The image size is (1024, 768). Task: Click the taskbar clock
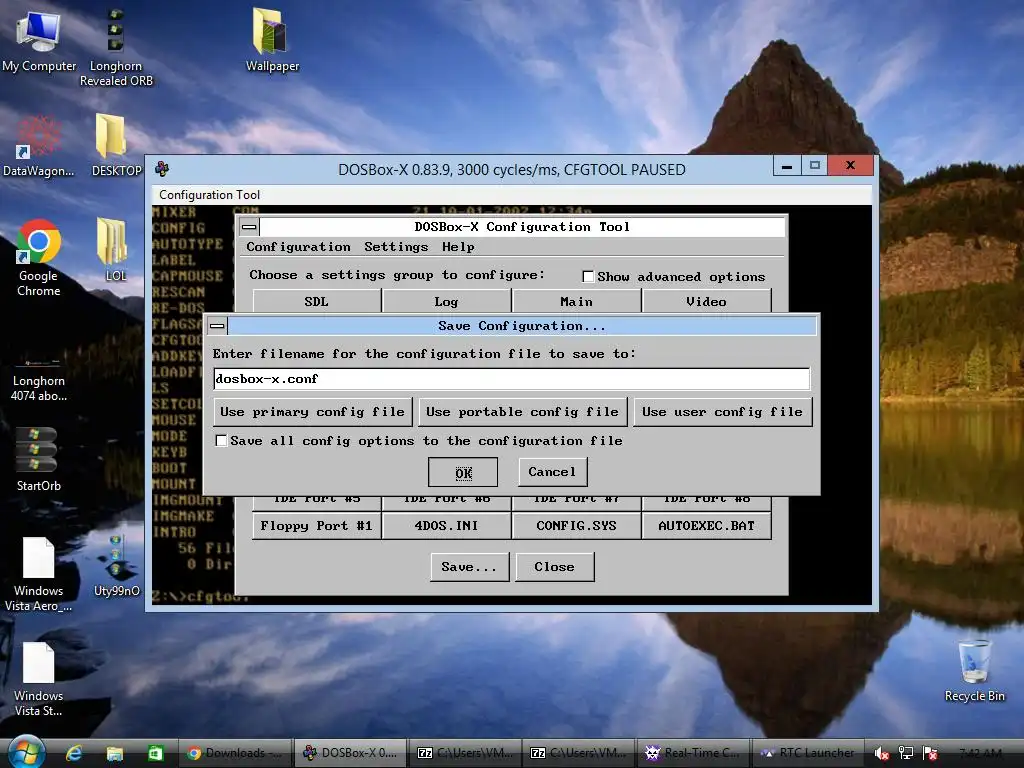pos(980,753)
